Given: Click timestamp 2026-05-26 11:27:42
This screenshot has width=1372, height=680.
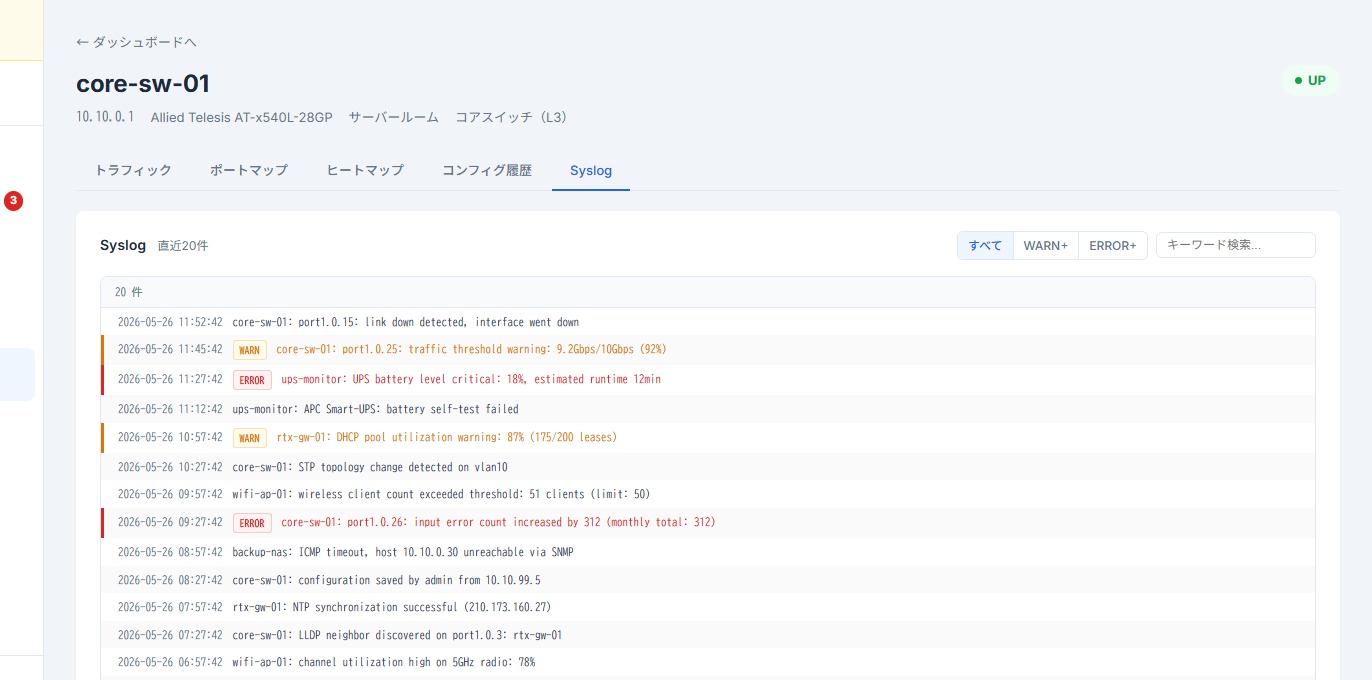Looking at the screenshot, I should (170, 380).
